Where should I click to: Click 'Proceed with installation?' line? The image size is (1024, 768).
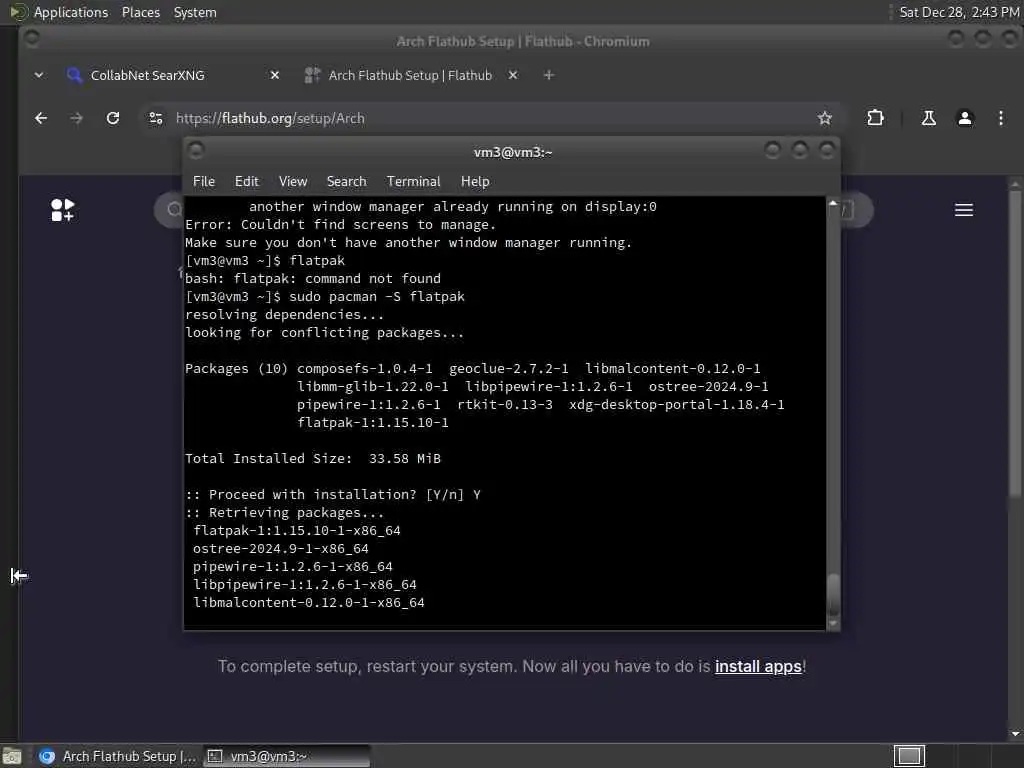pyautogui.click(x=333, y=494)
